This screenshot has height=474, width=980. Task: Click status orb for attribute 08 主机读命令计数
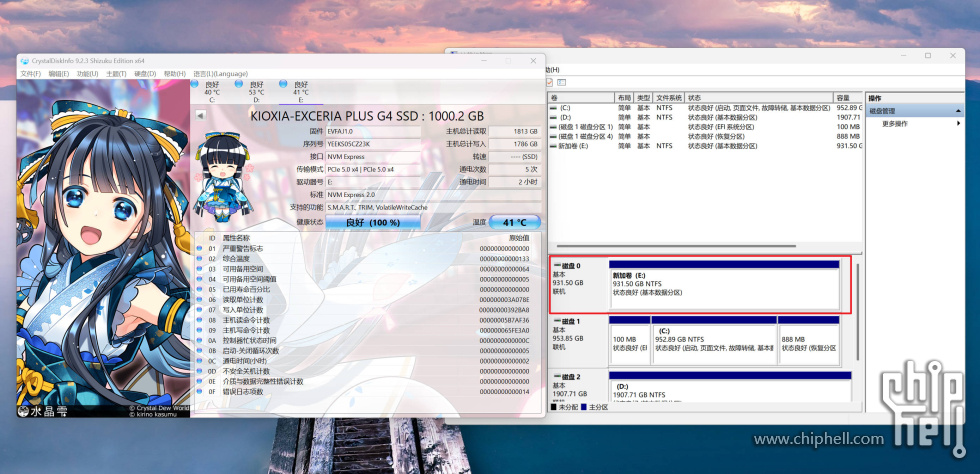[200, 320]
